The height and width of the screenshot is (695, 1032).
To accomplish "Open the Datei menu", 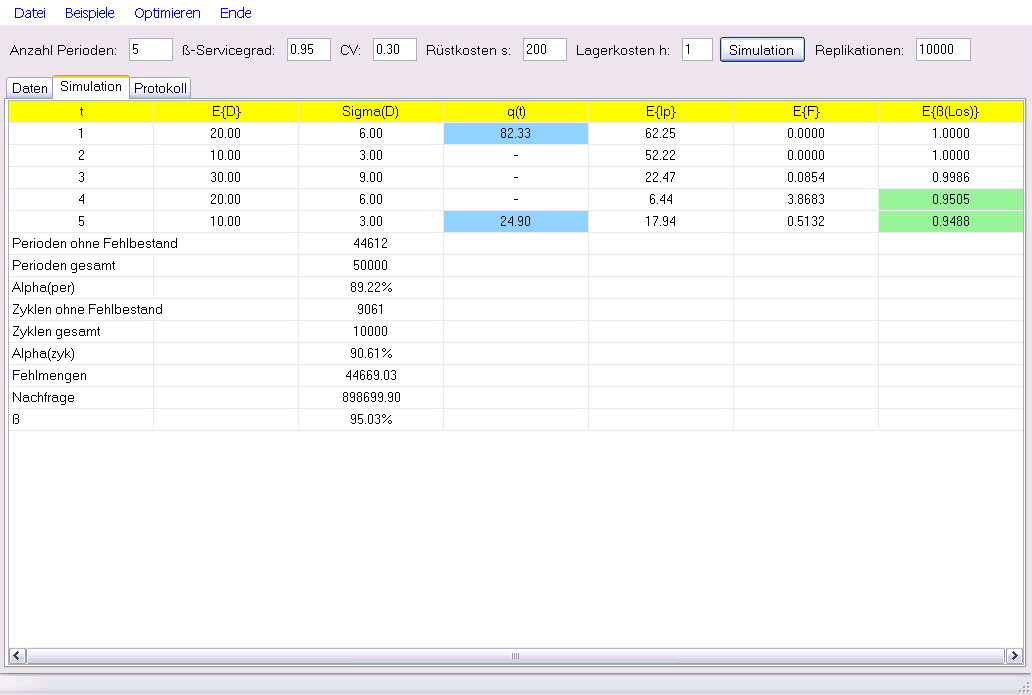I will (x=30, y=13).
